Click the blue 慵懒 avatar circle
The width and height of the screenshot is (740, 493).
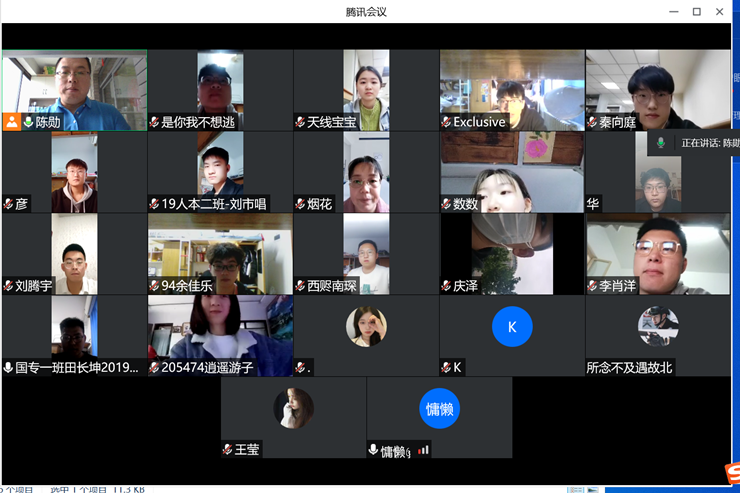point(439,408)
